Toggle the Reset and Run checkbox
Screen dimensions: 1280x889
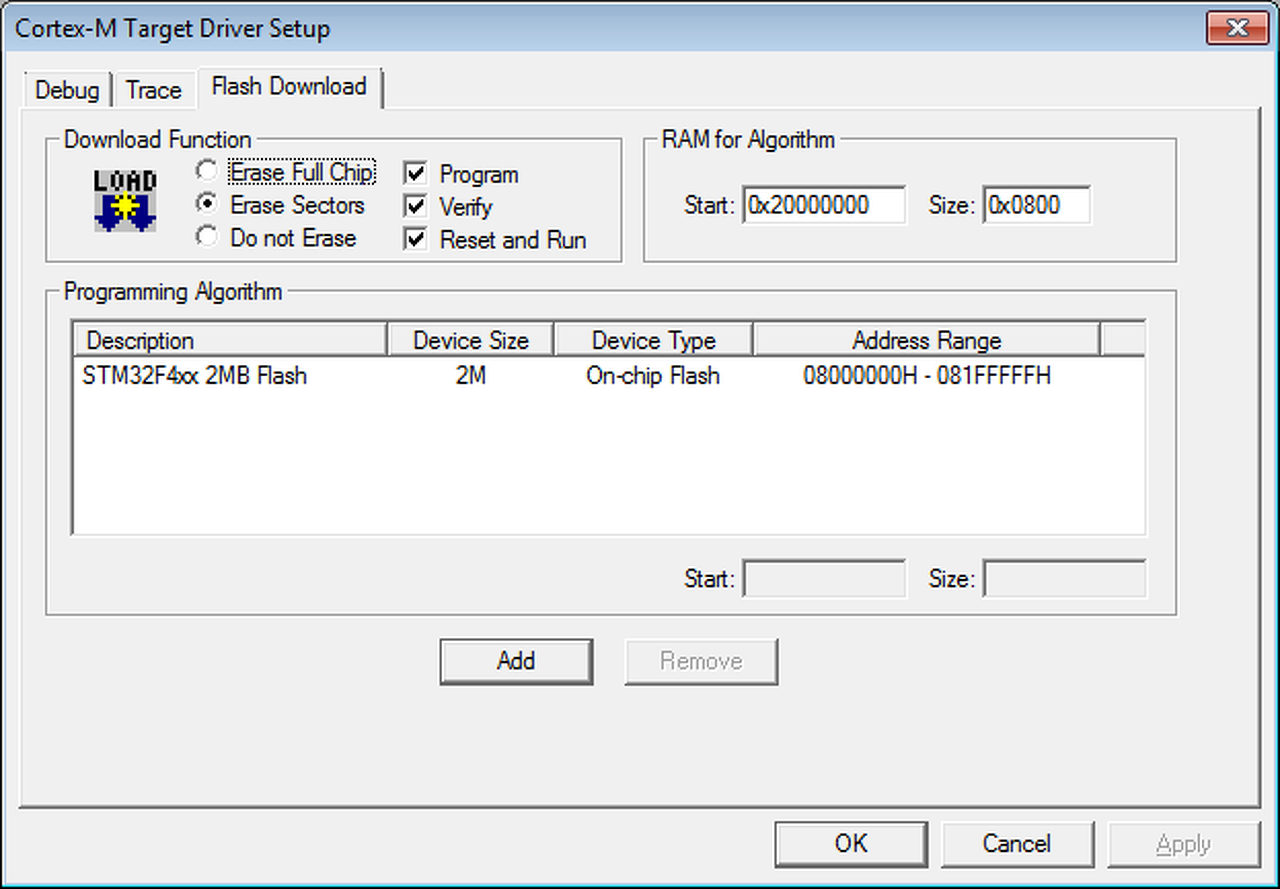(415, 240)
